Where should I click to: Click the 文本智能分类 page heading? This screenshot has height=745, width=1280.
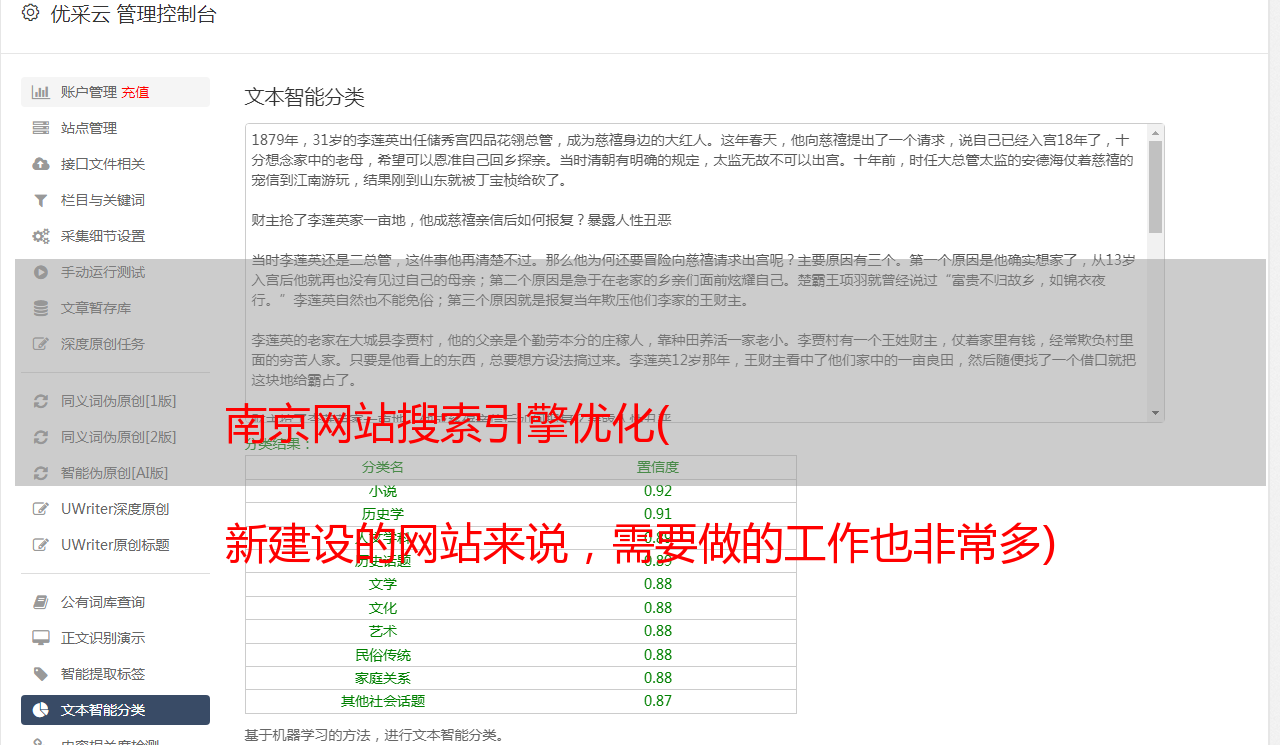coord(305,97)
